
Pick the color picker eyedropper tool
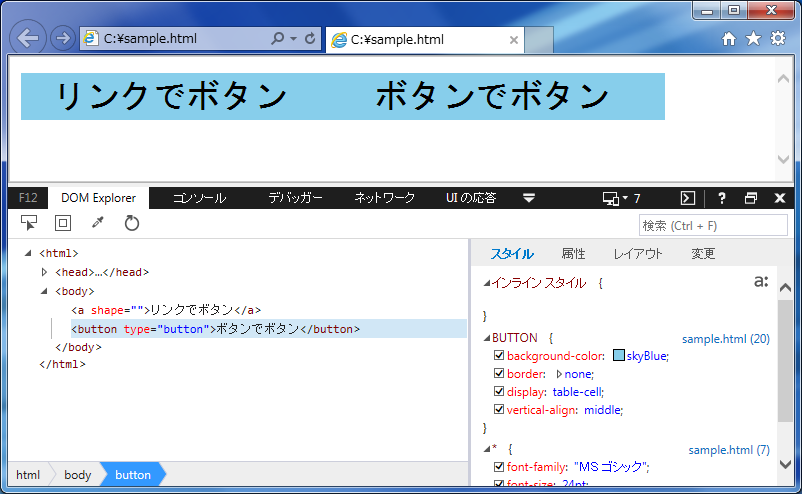[x=97, y=223]
